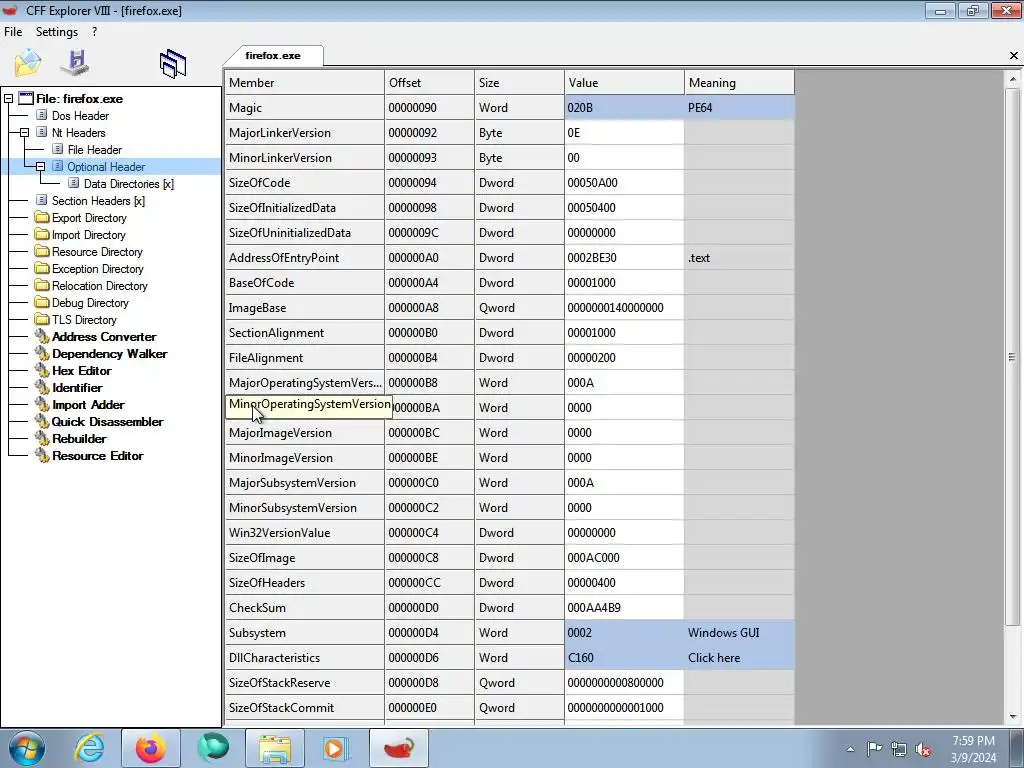Click the Identifier tool icon
The image size is (1024, 768).
pyautogui.click(x=42, y=387)
